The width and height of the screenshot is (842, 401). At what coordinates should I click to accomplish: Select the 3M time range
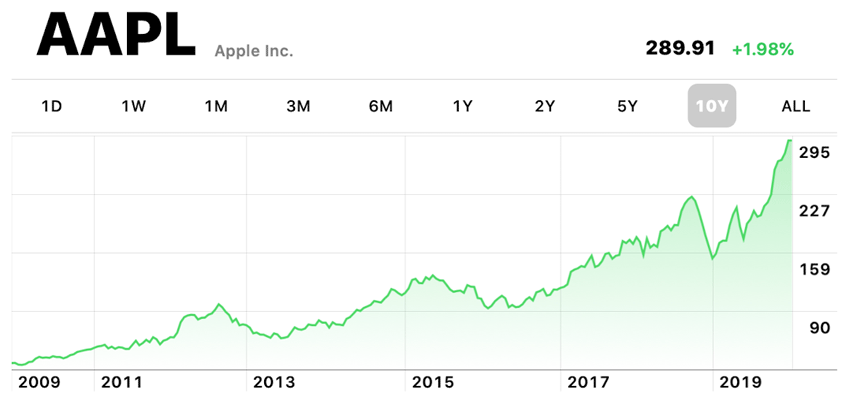tap(298, 106)
